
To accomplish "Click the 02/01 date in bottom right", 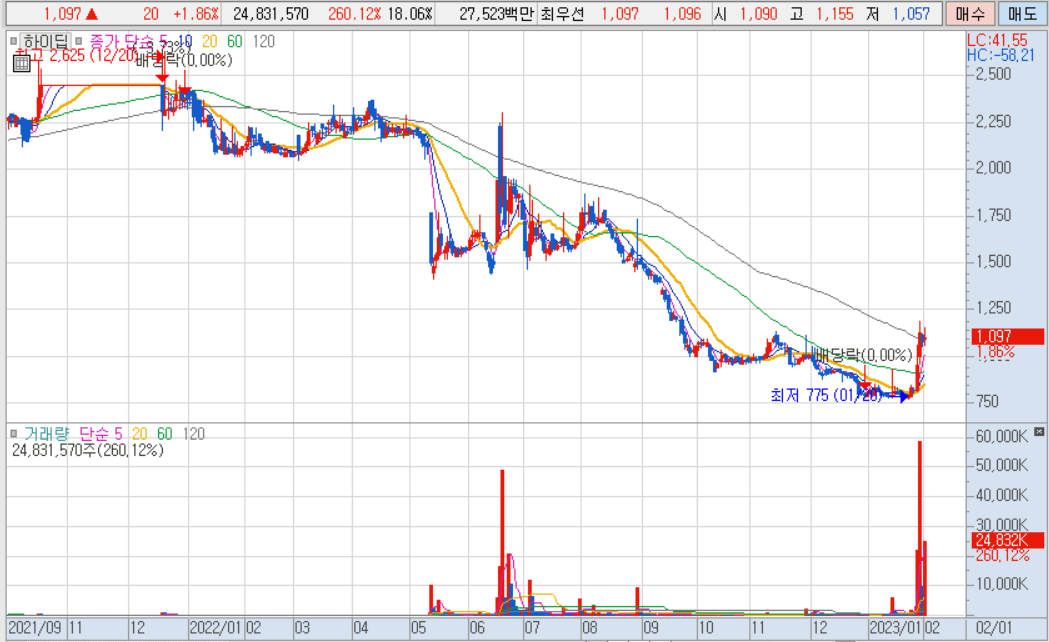I will (993, 628).
